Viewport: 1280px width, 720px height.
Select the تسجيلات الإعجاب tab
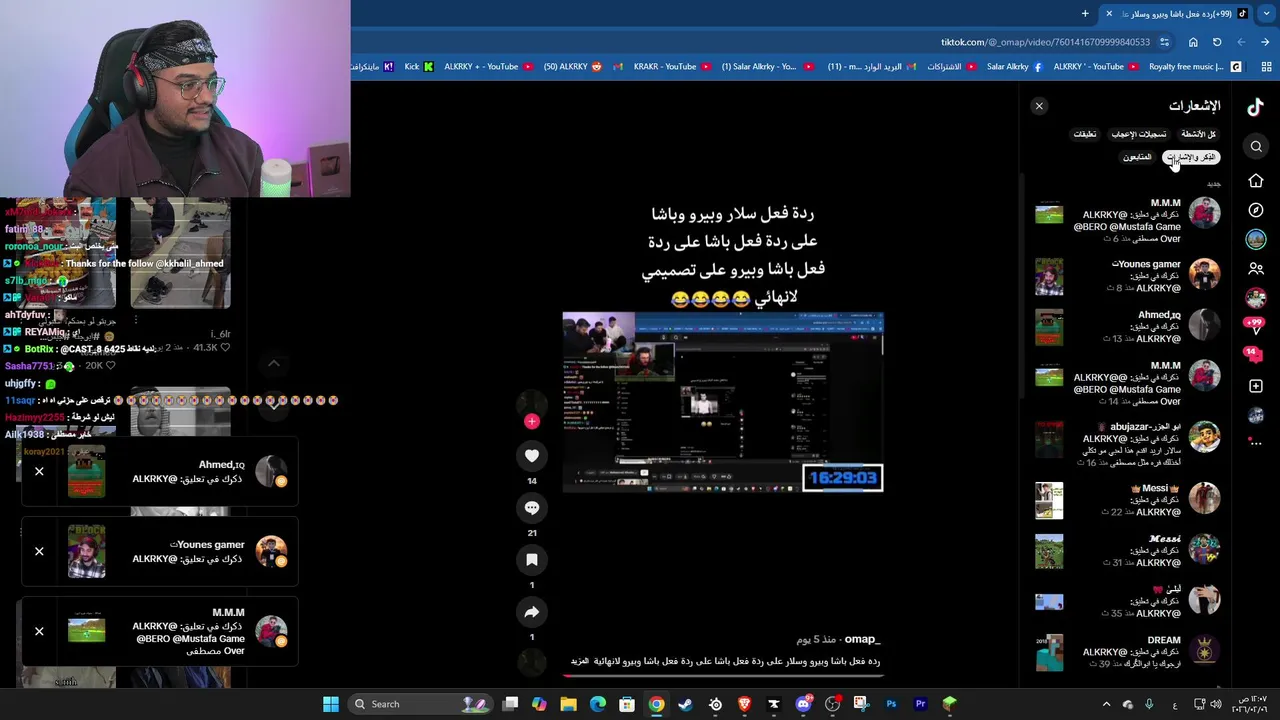coord(1139,134)
